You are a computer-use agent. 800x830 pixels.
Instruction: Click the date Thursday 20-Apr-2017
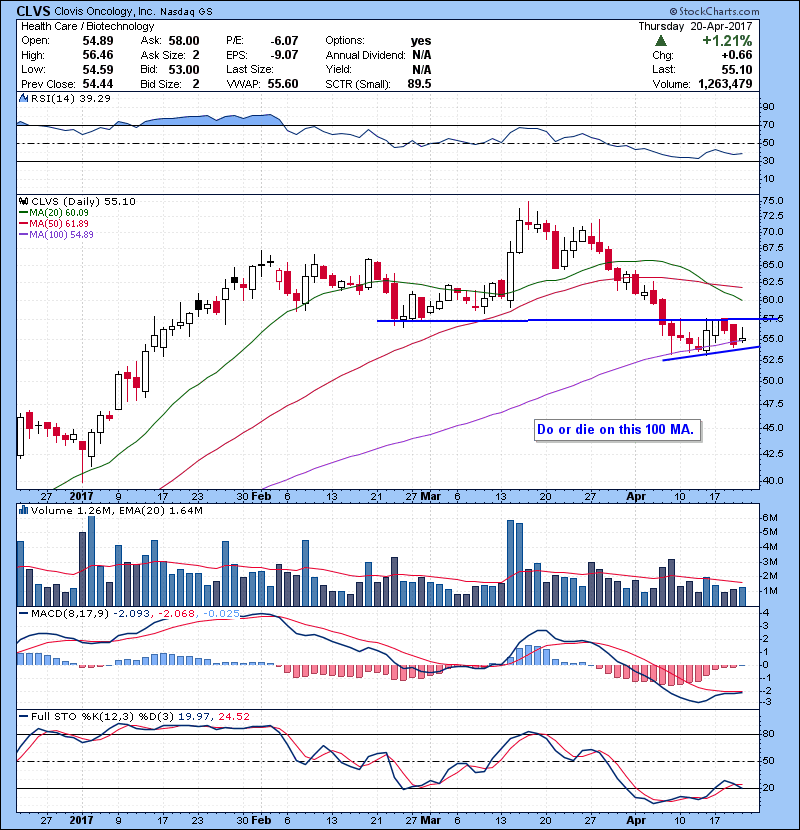point(695,26)
